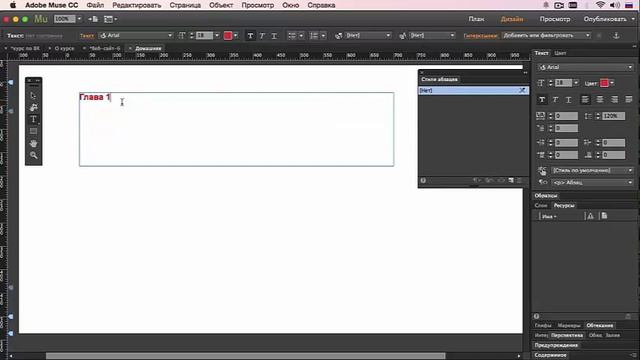Select the Hand tool in toolbox
Screen dimensions: 640x360
(33, 143)
